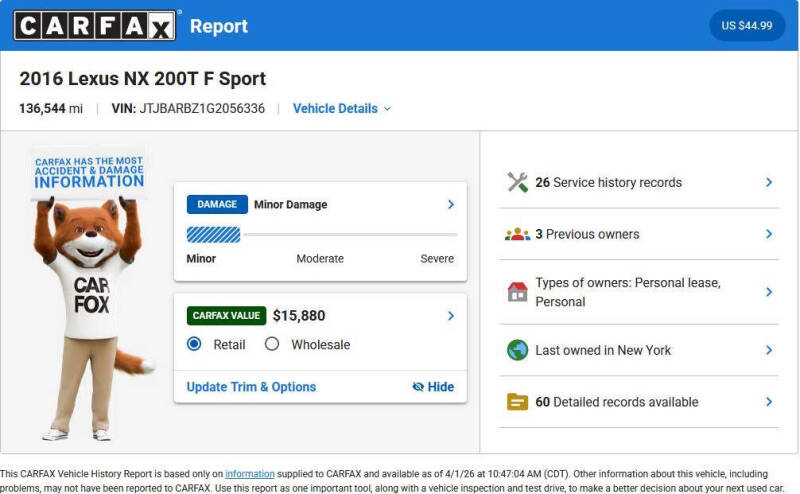Open Last owned in New York chevron

point(769,350)
